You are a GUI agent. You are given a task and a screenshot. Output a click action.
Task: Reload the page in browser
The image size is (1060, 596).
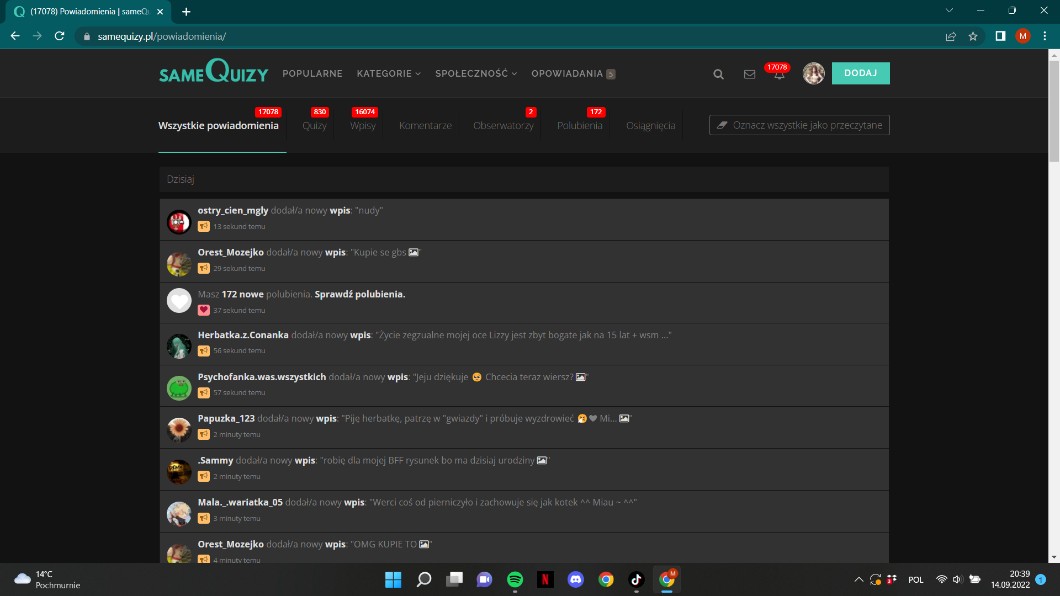[x=60, y=36]
